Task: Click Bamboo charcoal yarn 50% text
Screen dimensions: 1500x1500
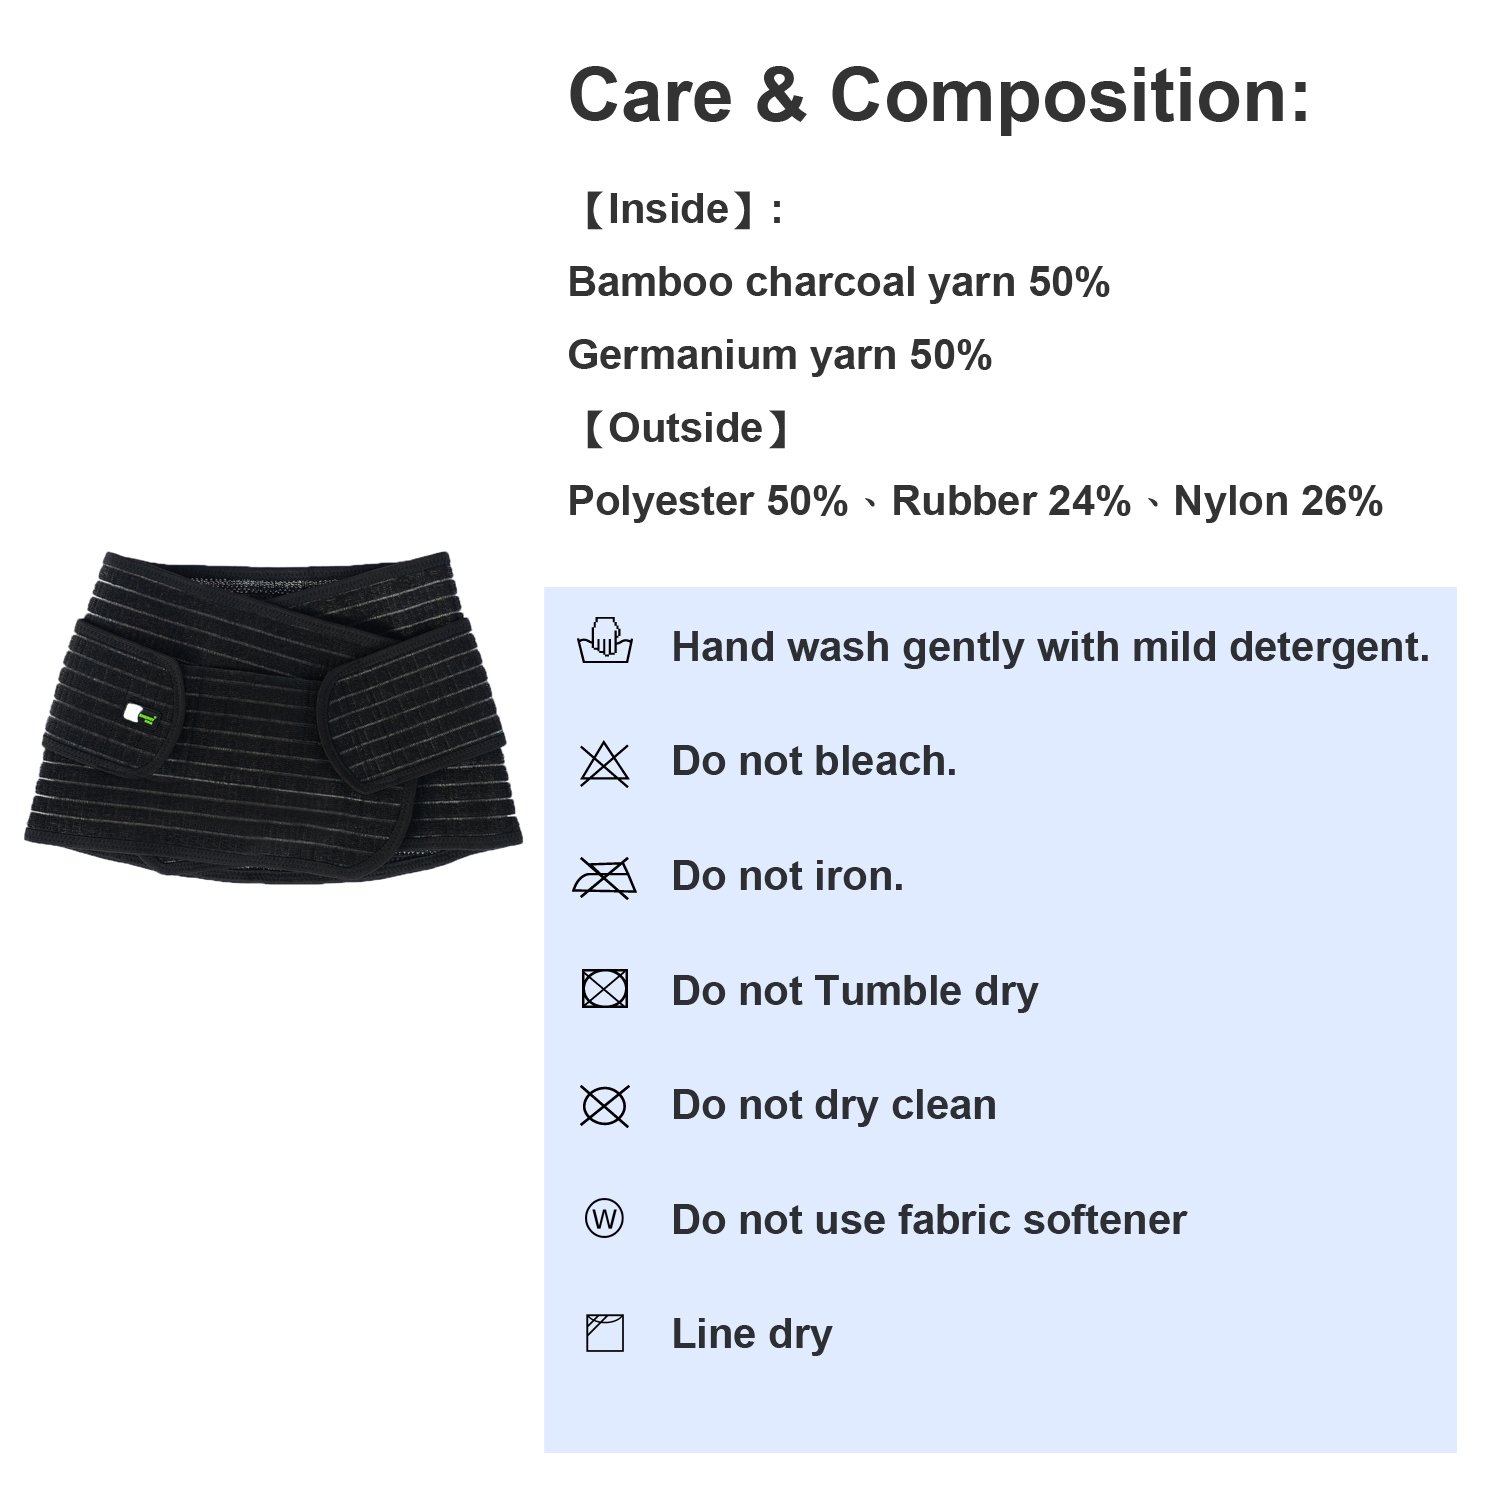Action: coord(838,283)
